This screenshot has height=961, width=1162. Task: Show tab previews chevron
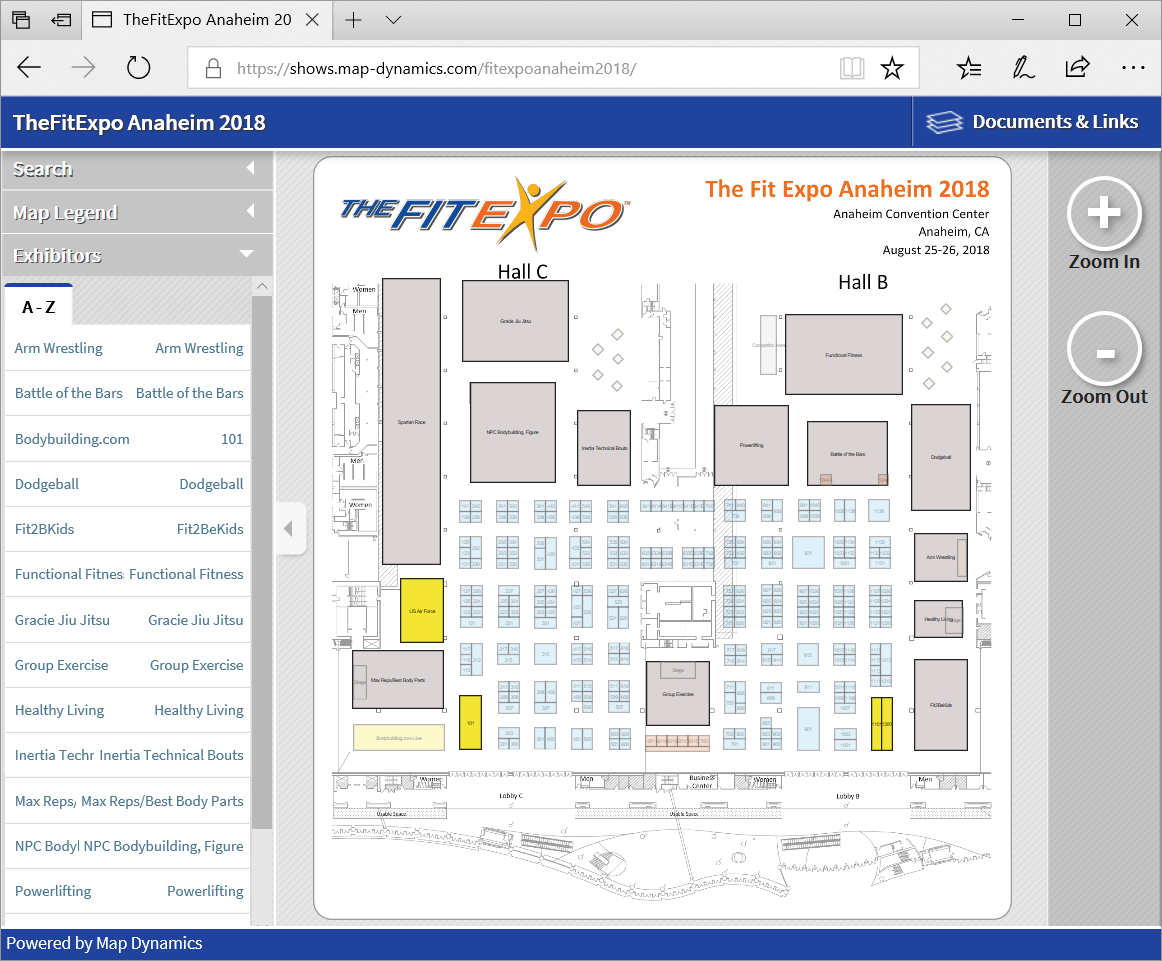[394, 20]
